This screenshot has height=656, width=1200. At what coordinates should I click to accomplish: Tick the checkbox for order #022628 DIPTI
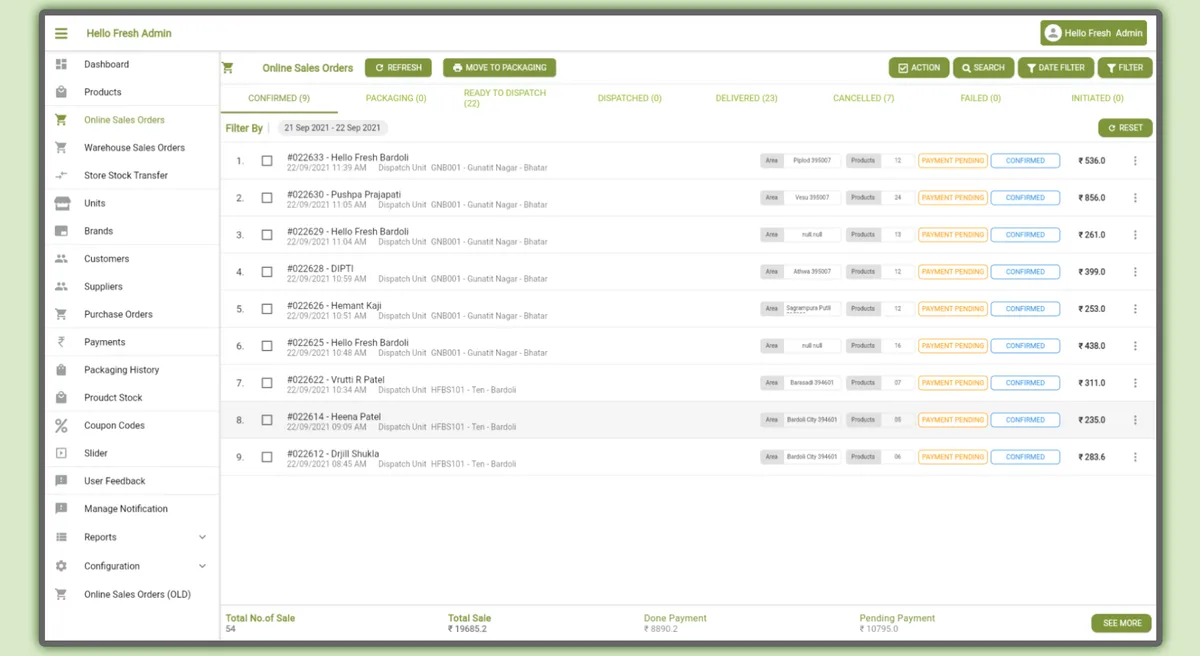click(x=267, y=272)
